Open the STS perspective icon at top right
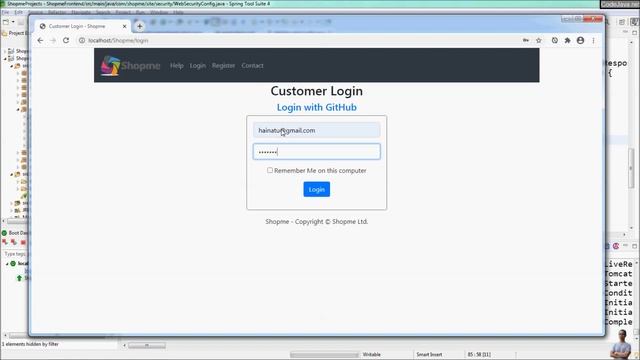 pyautogui.click(x=634, y=22)
